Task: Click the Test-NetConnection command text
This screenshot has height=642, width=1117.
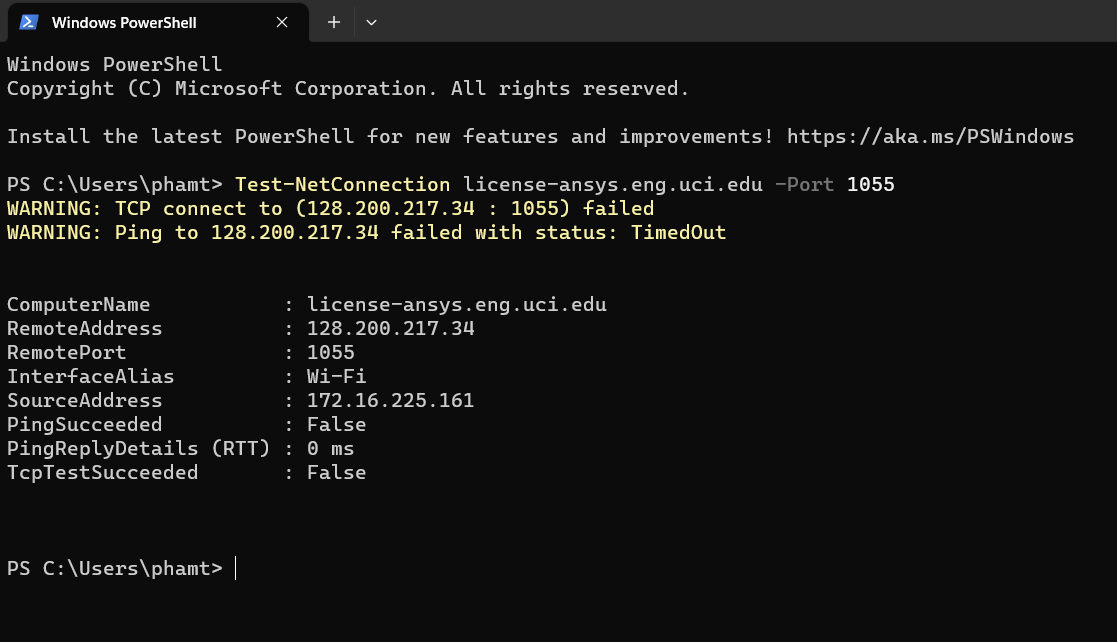Action: pyautogui.click(x=343, y=185)
